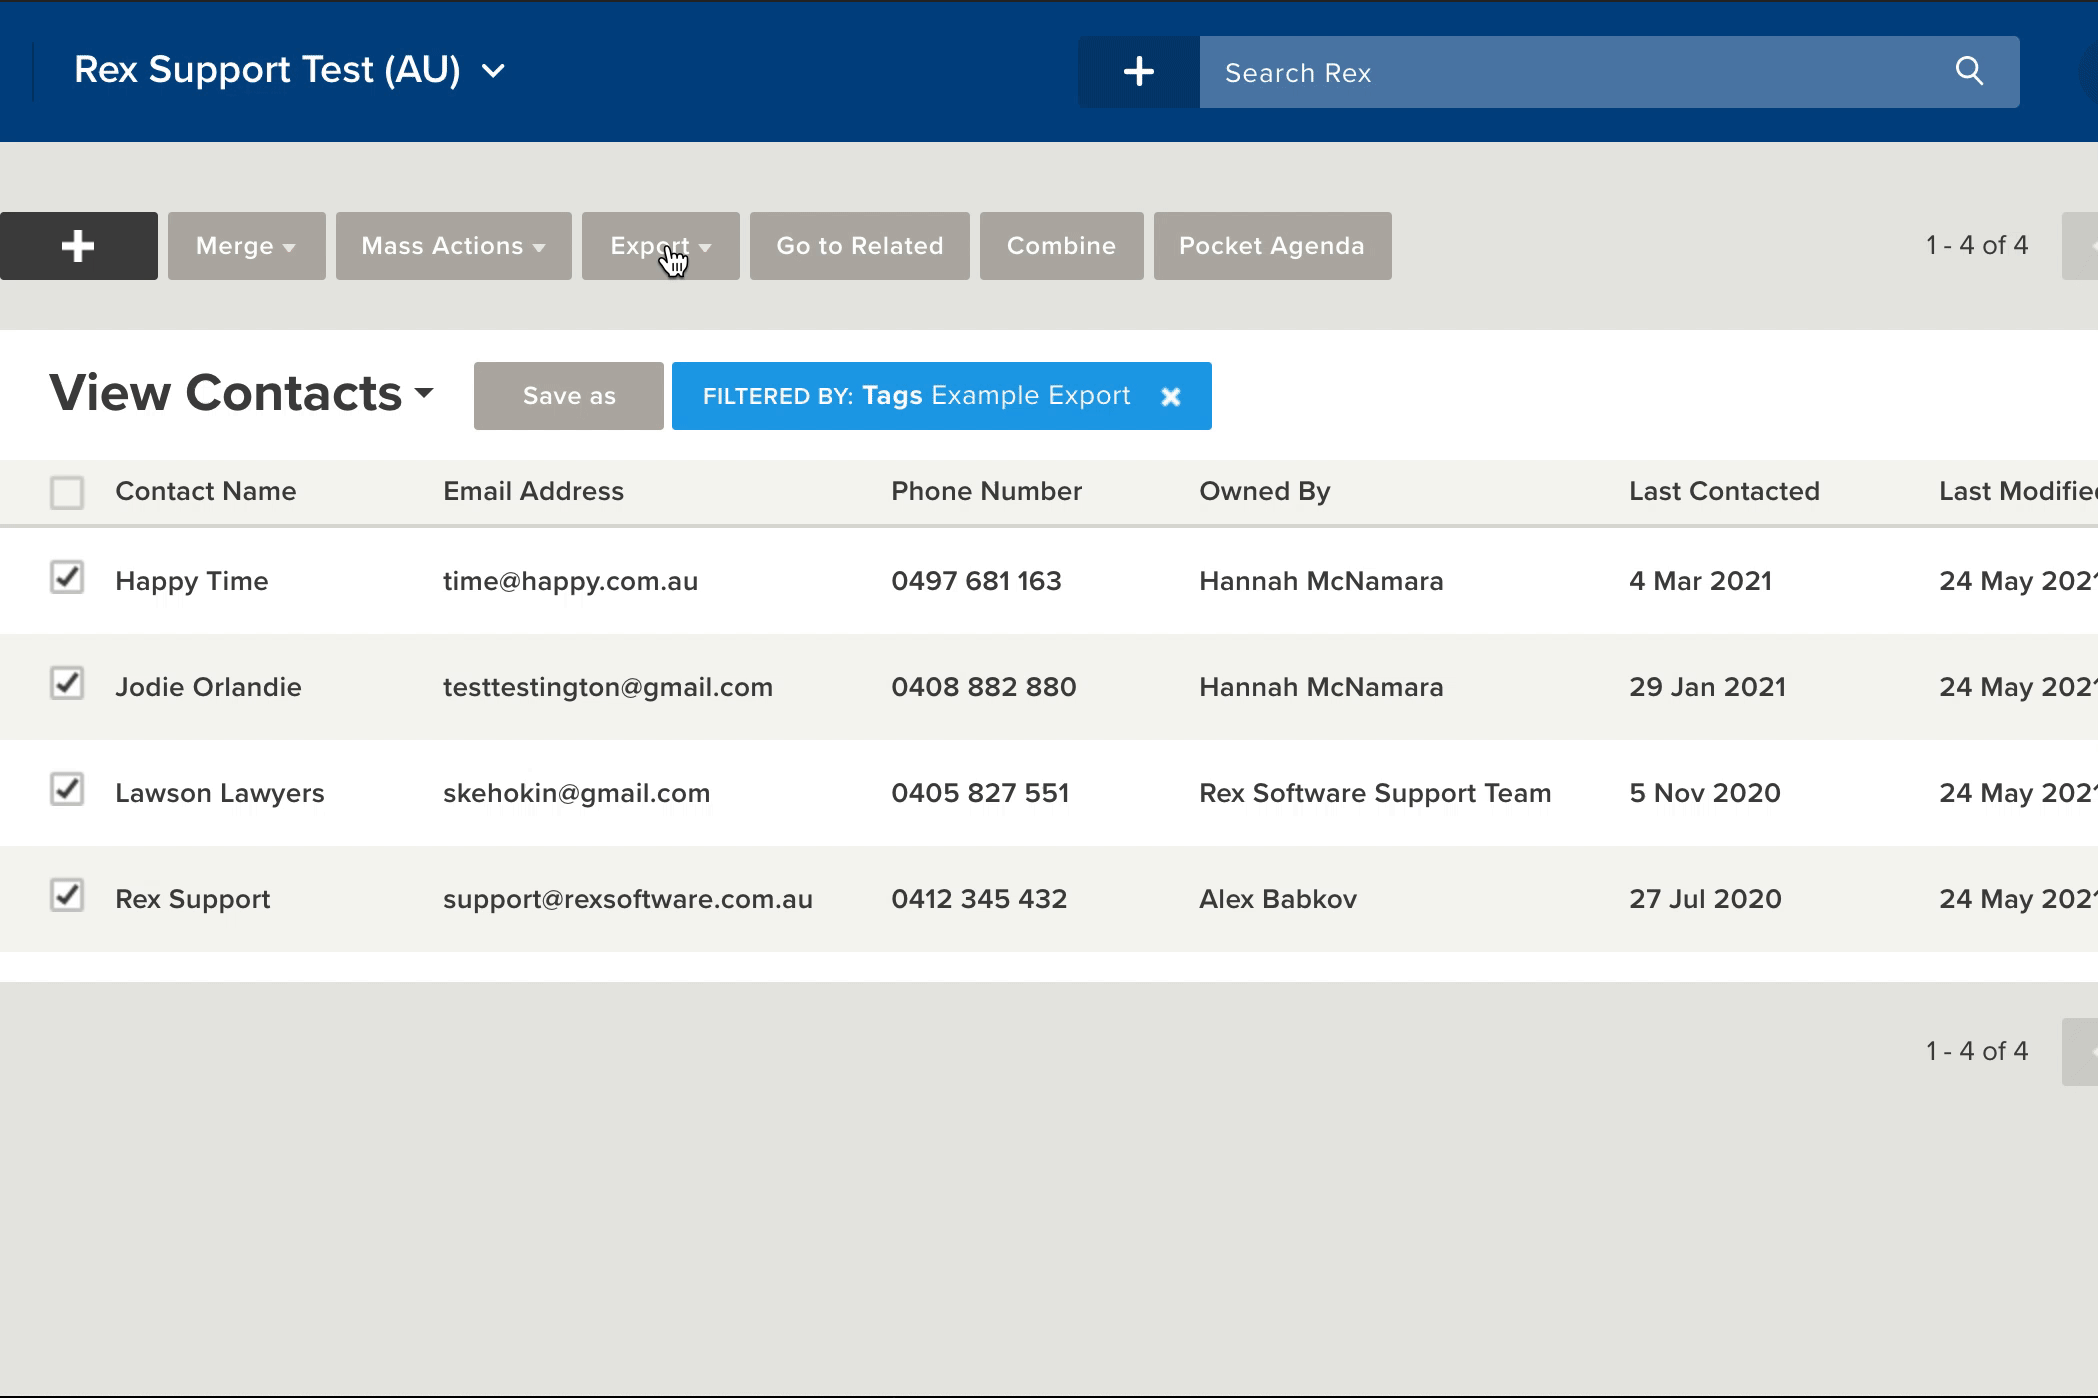2098x1398 pixels.
Task: Click email testtestington@gmail.com
Action: [x=608, y=687]
